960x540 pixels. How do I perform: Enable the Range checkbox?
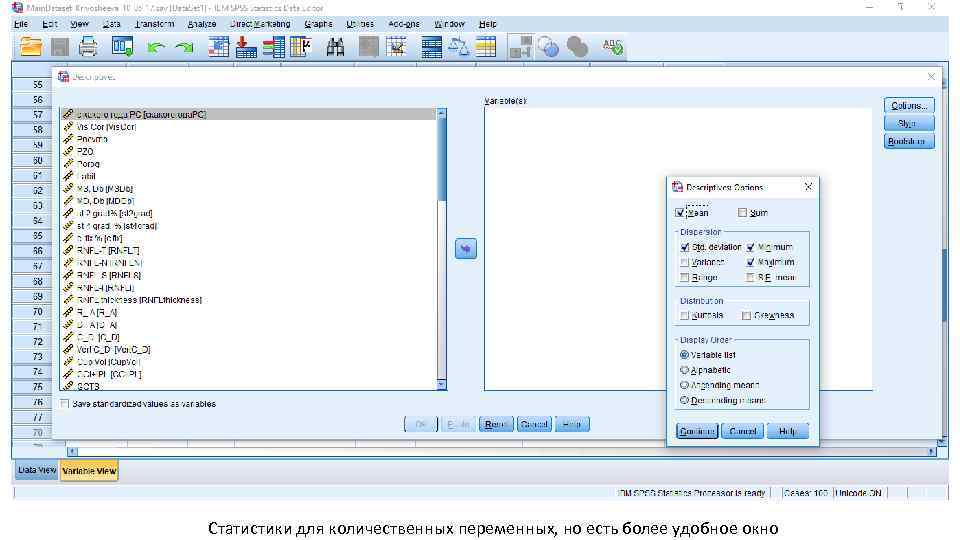click(684, 277)
